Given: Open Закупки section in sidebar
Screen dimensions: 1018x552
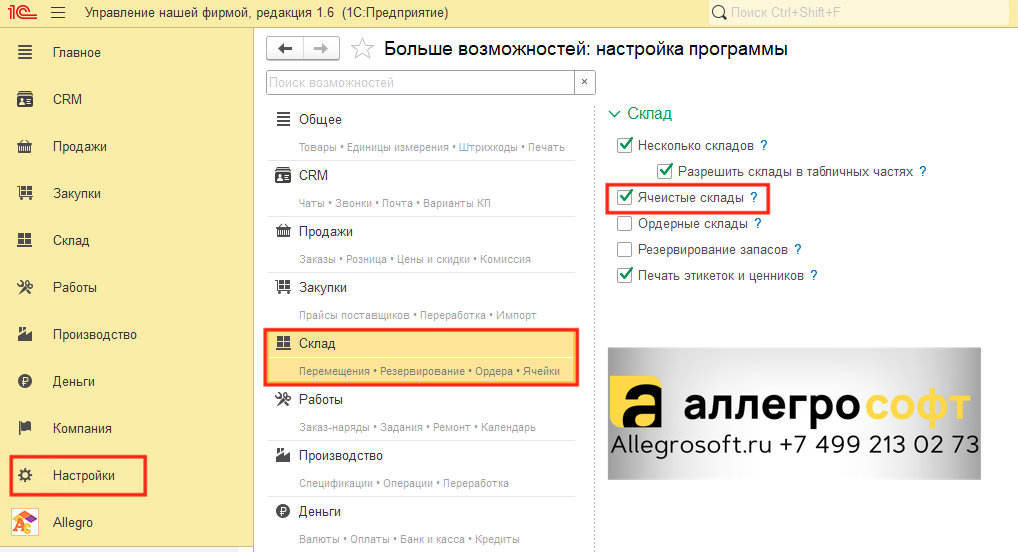Looking at the screenshot, I should pyautogui.click(x=77, y=194).
